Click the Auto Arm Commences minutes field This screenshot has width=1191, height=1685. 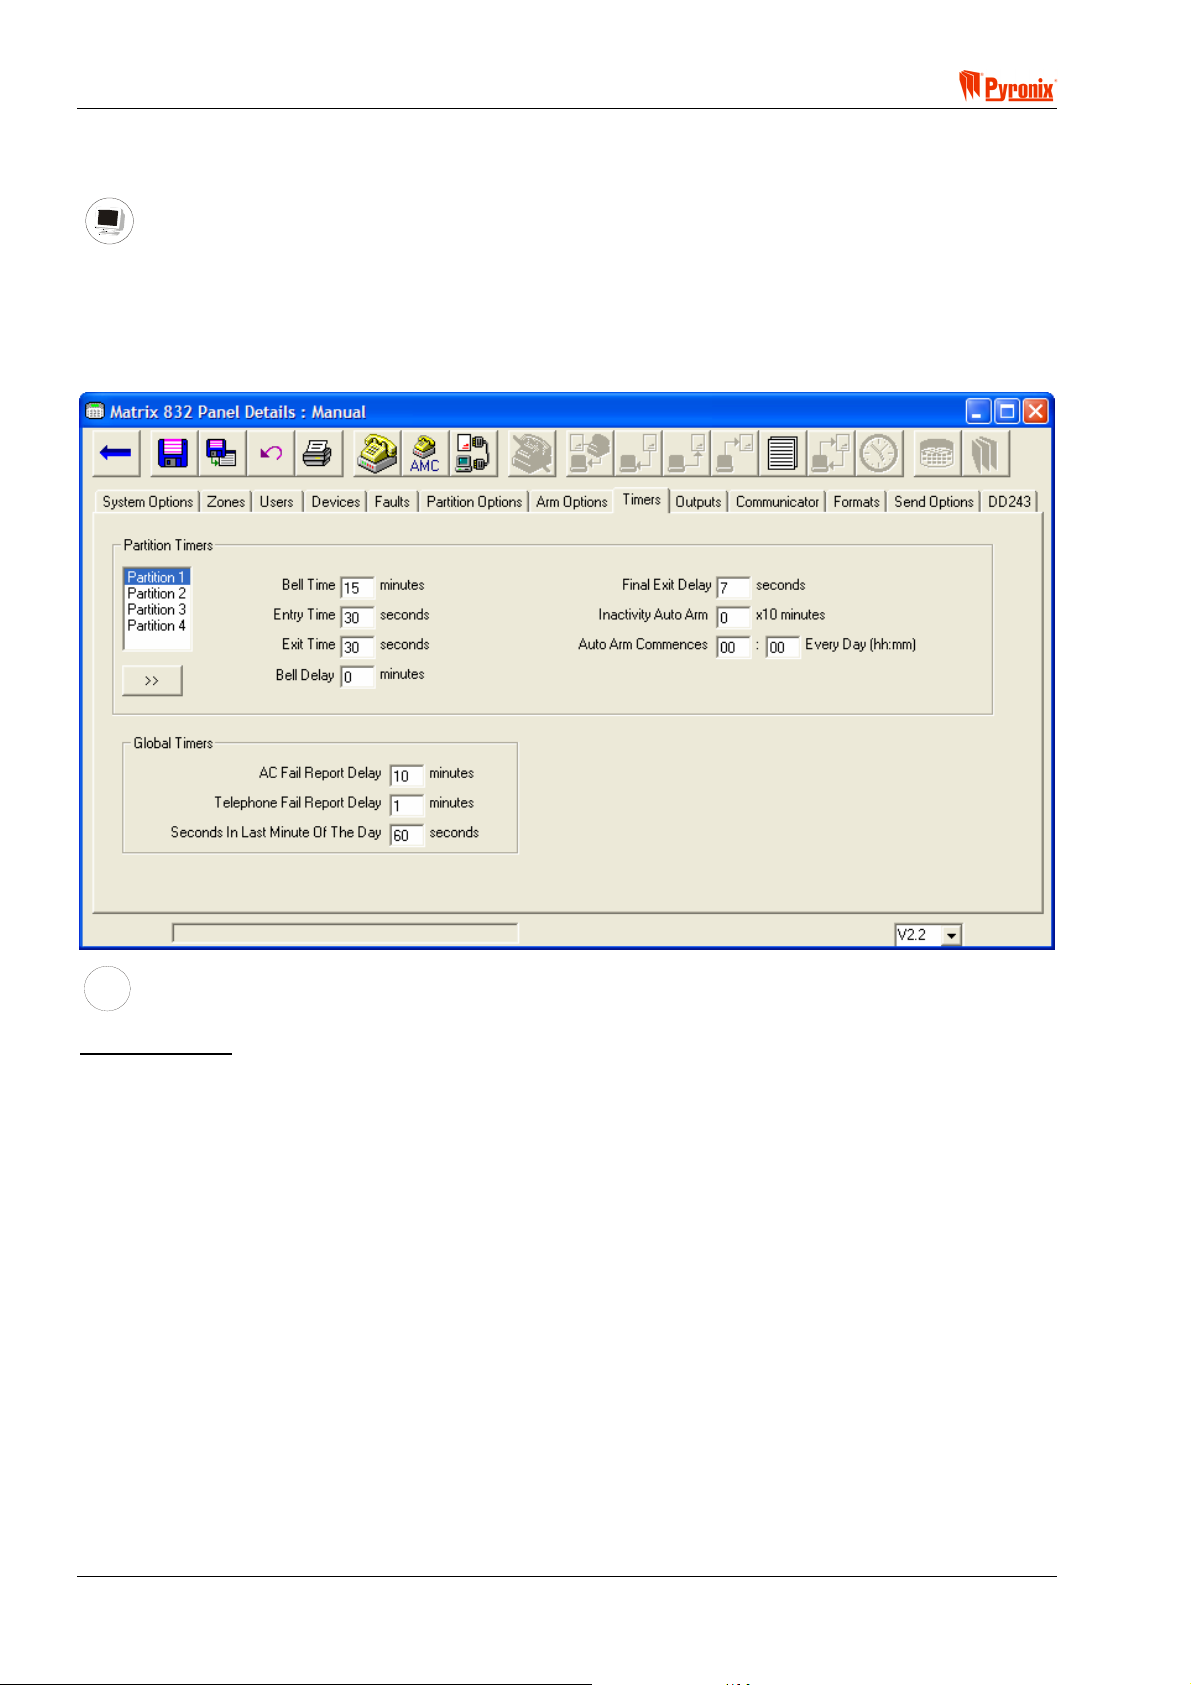pos(783,647)
